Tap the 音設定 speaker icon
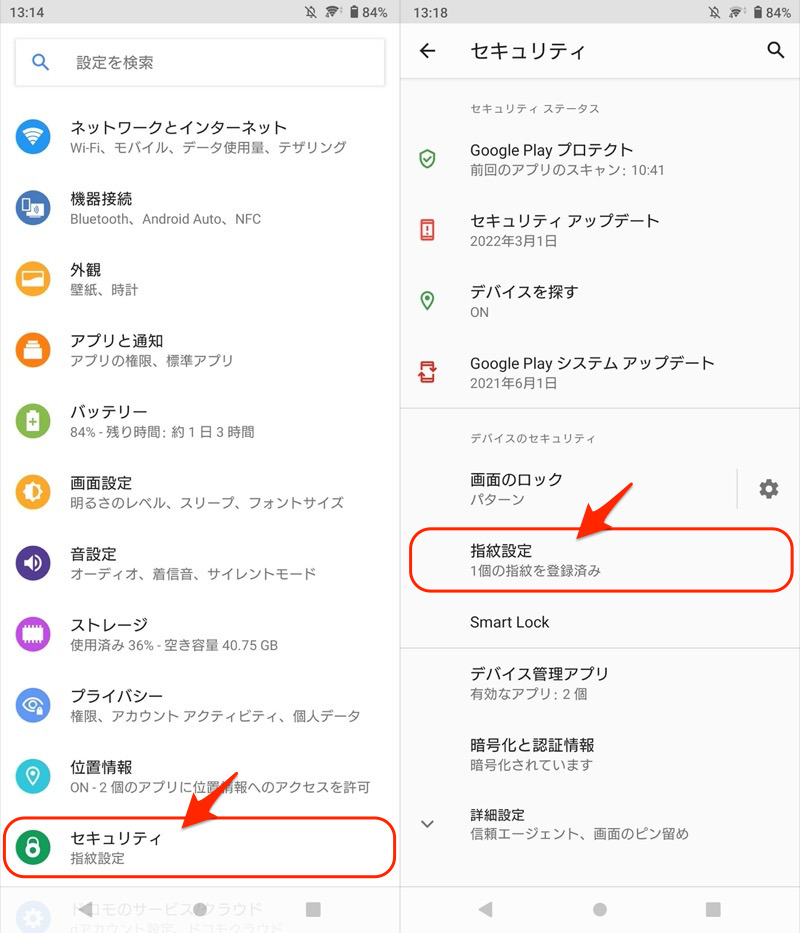The width and height of the screenshot is (800, 933). click(33, 563)
